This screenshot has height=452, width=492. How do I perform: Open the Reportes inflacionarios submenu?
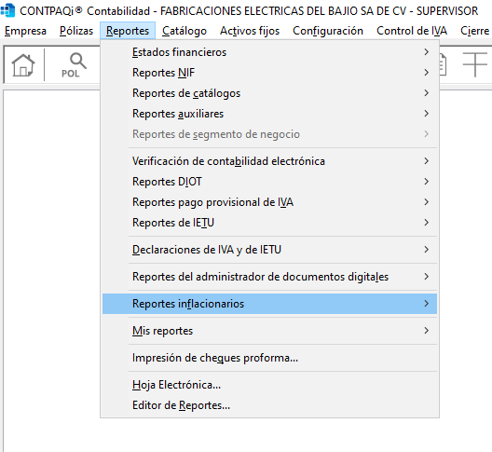[270, 304]
